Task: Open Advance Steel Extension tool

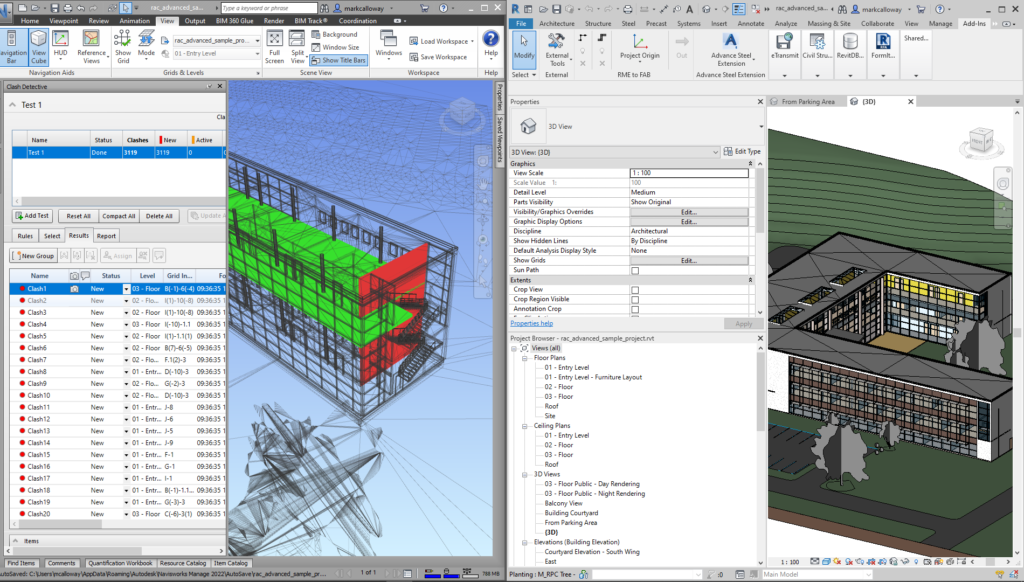Action: 731,50
